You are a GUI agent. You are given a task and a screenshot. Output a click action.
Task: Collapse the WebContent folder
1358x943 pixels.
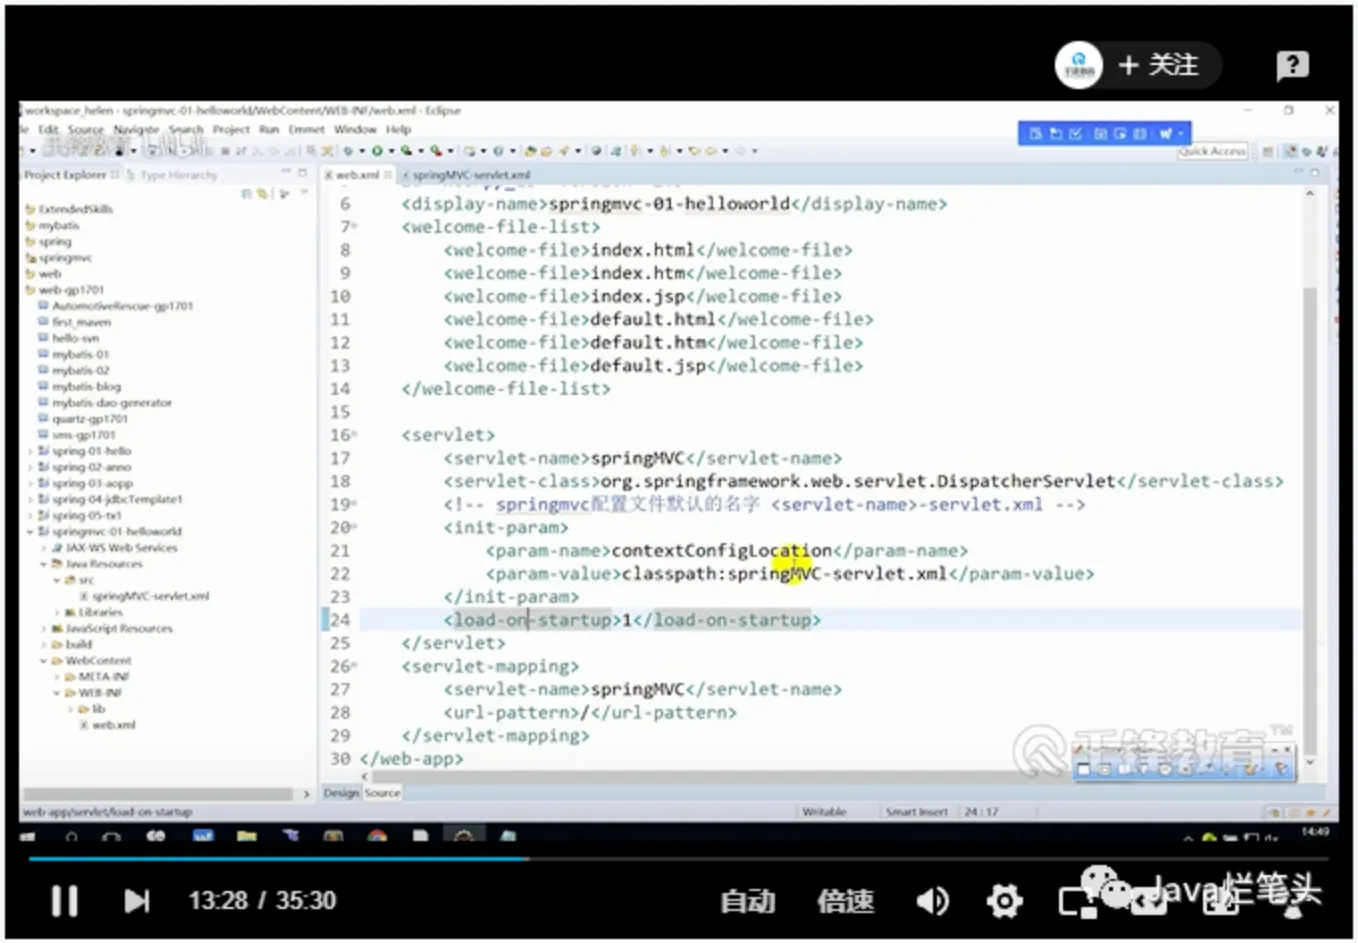[44, 660]
